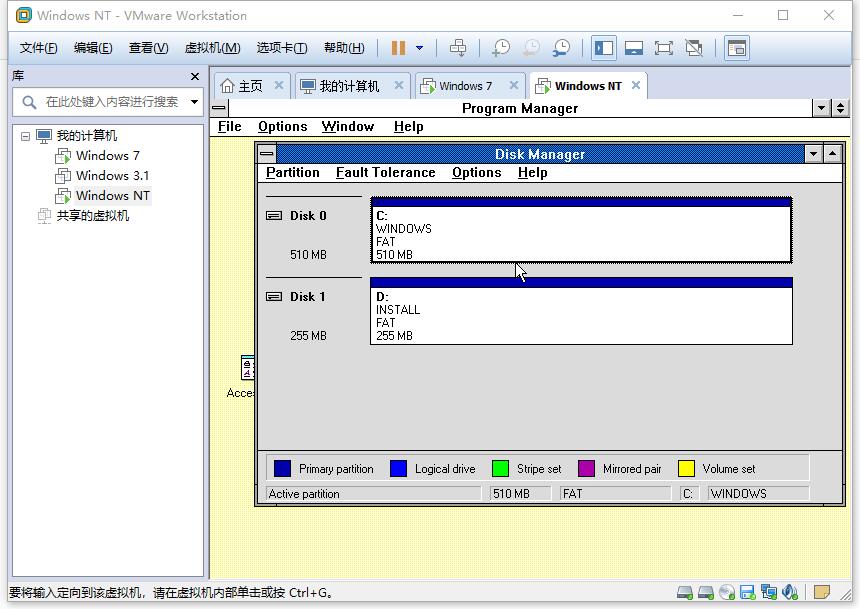
Task: Open Program Manager Help menu
Action: pos(409,127)
